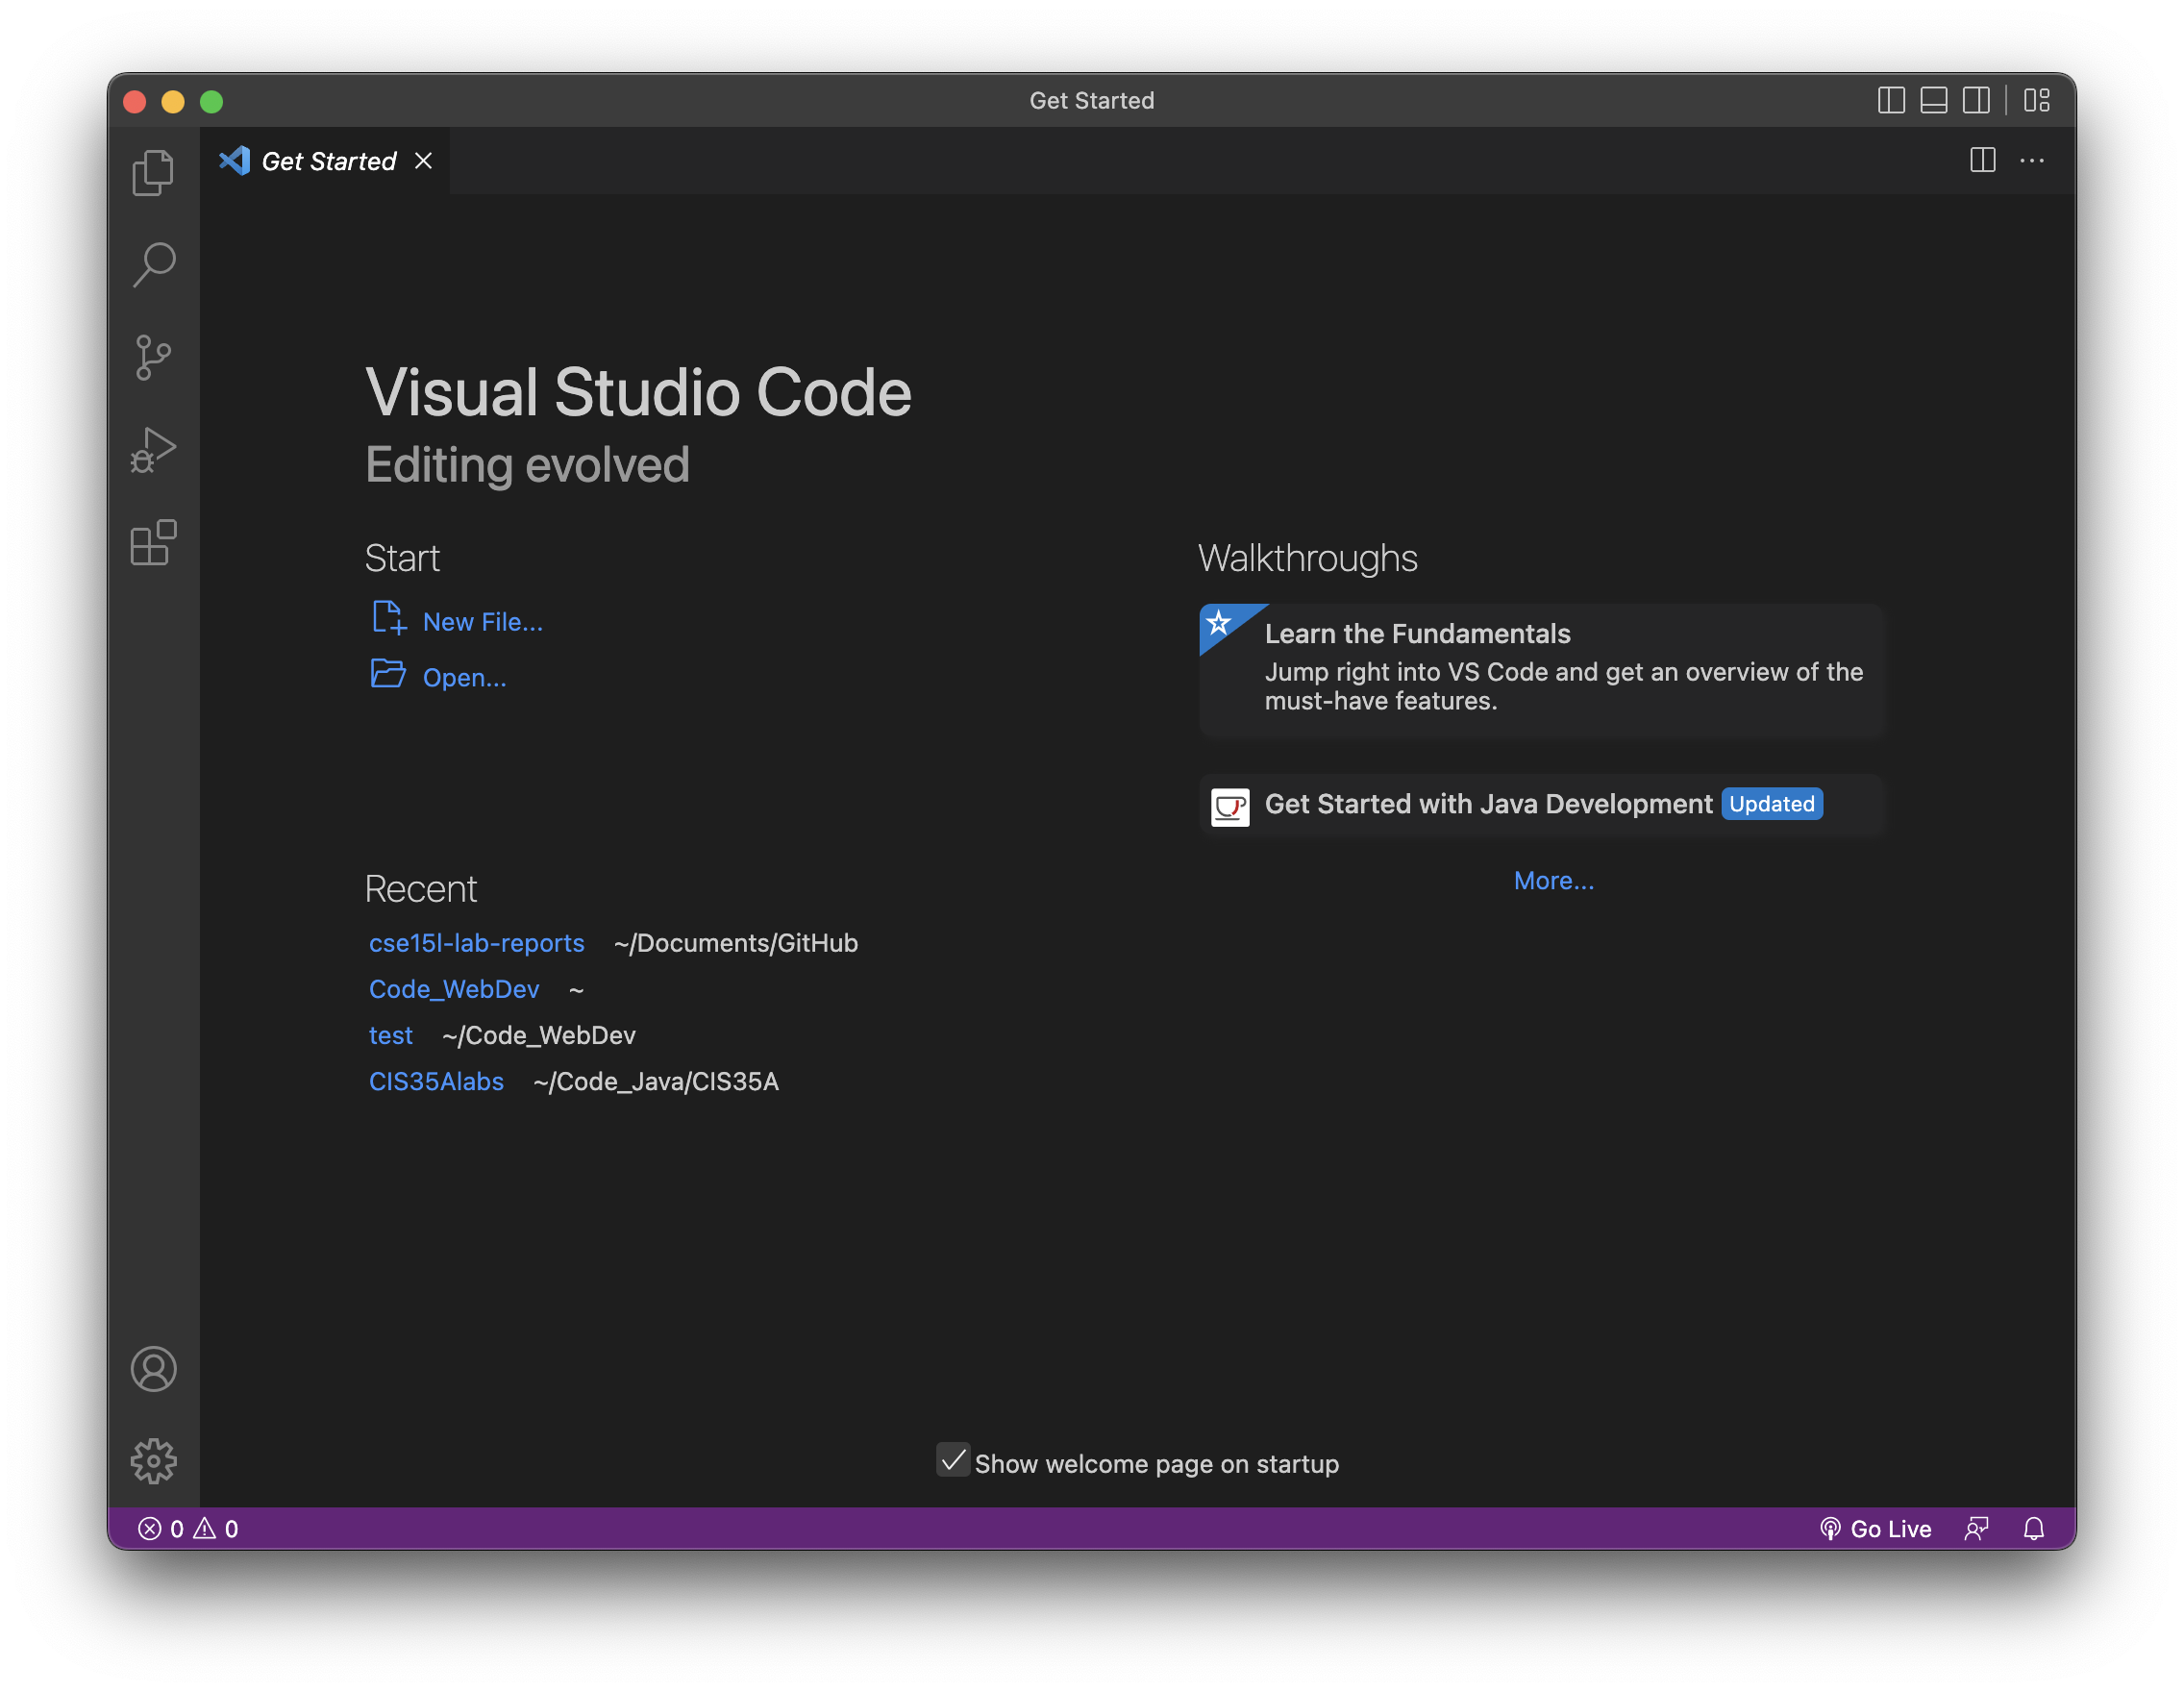Click the star badge on Fundamentals walkthrough
This screenshot has height=1692, width=2184.
1219,624
